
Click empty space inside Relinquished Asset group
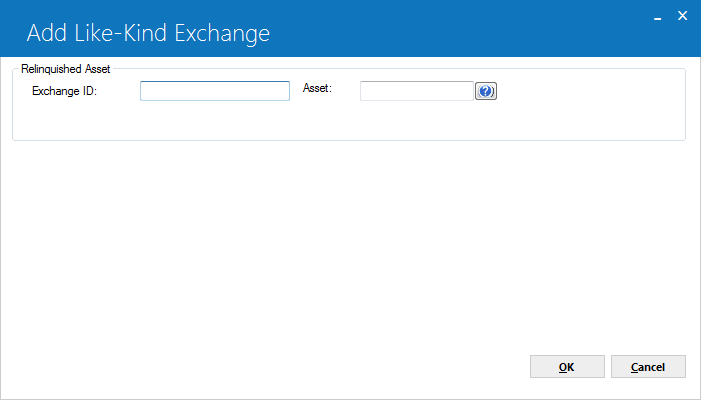[x=349, y=121]
